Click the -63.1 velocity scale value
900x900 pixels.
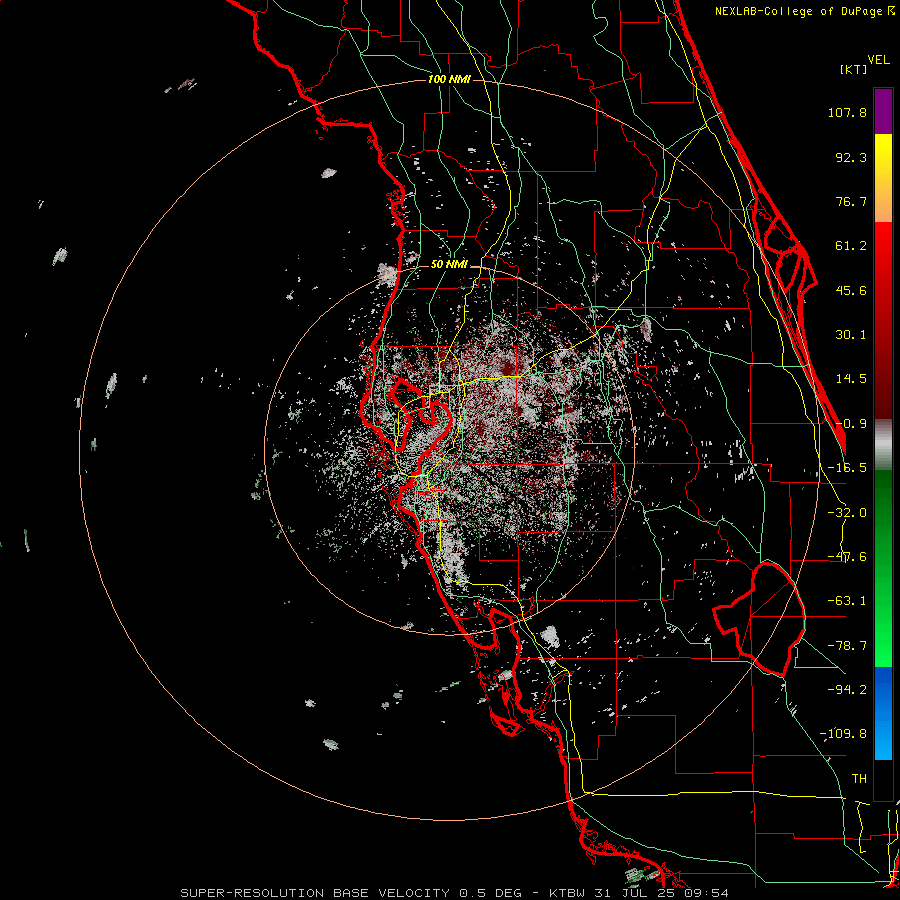[847, 601]
